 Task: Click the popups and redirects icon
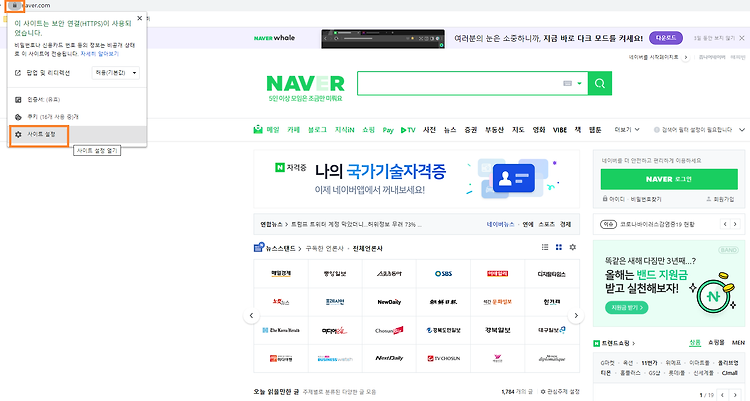18,73
